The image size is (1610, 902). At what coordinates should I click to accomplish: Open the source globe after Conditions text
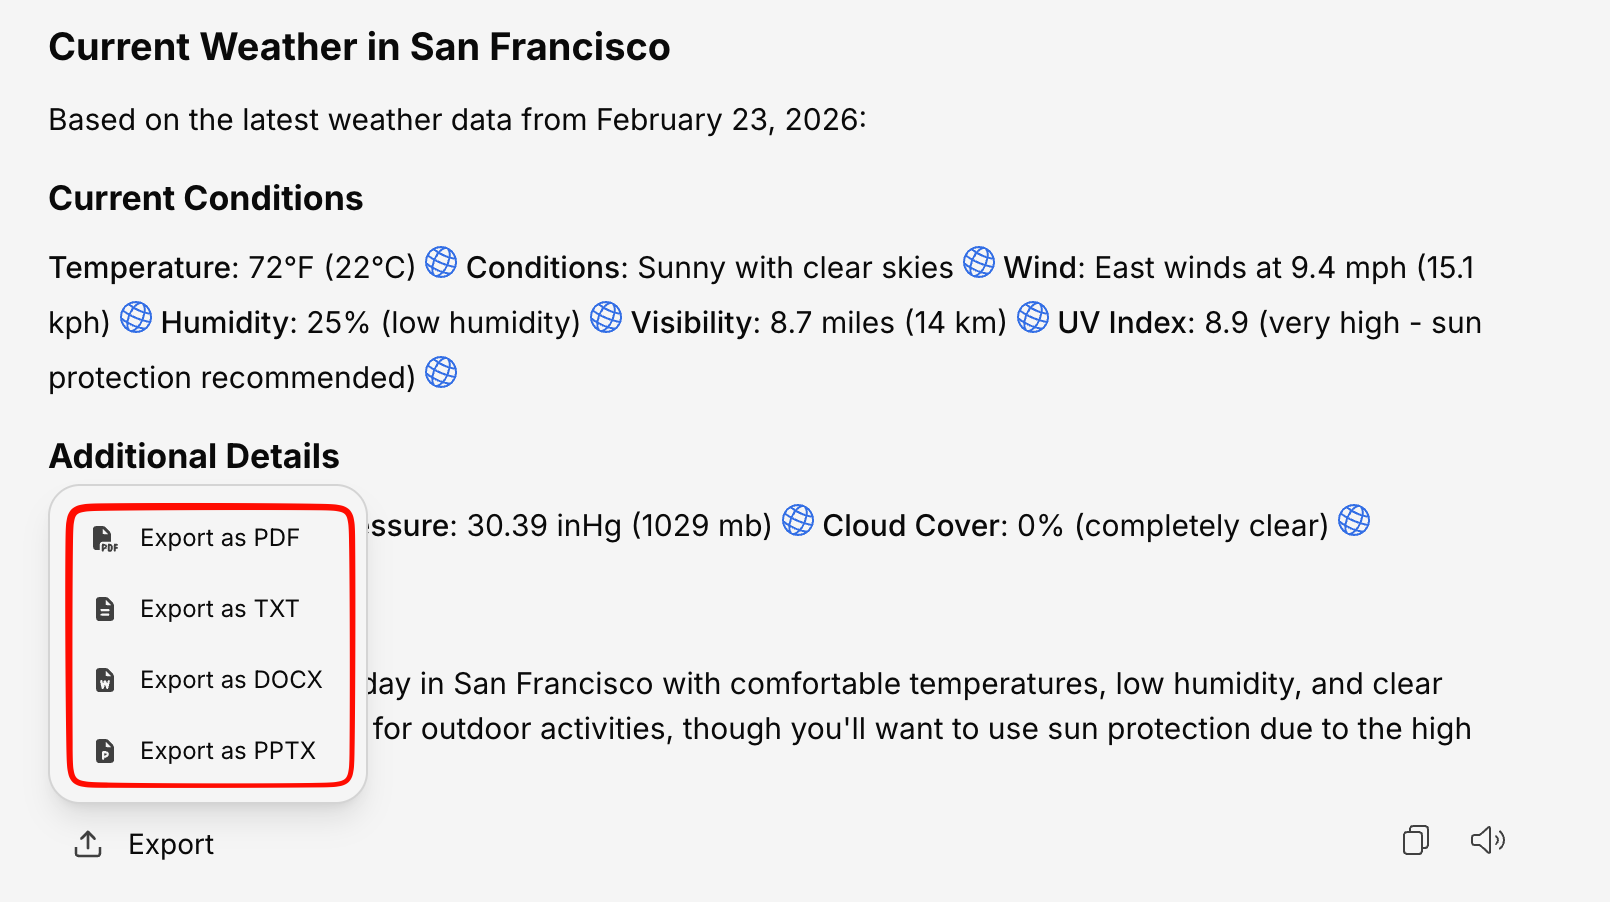pyautogui.click(x=979, y=263)
